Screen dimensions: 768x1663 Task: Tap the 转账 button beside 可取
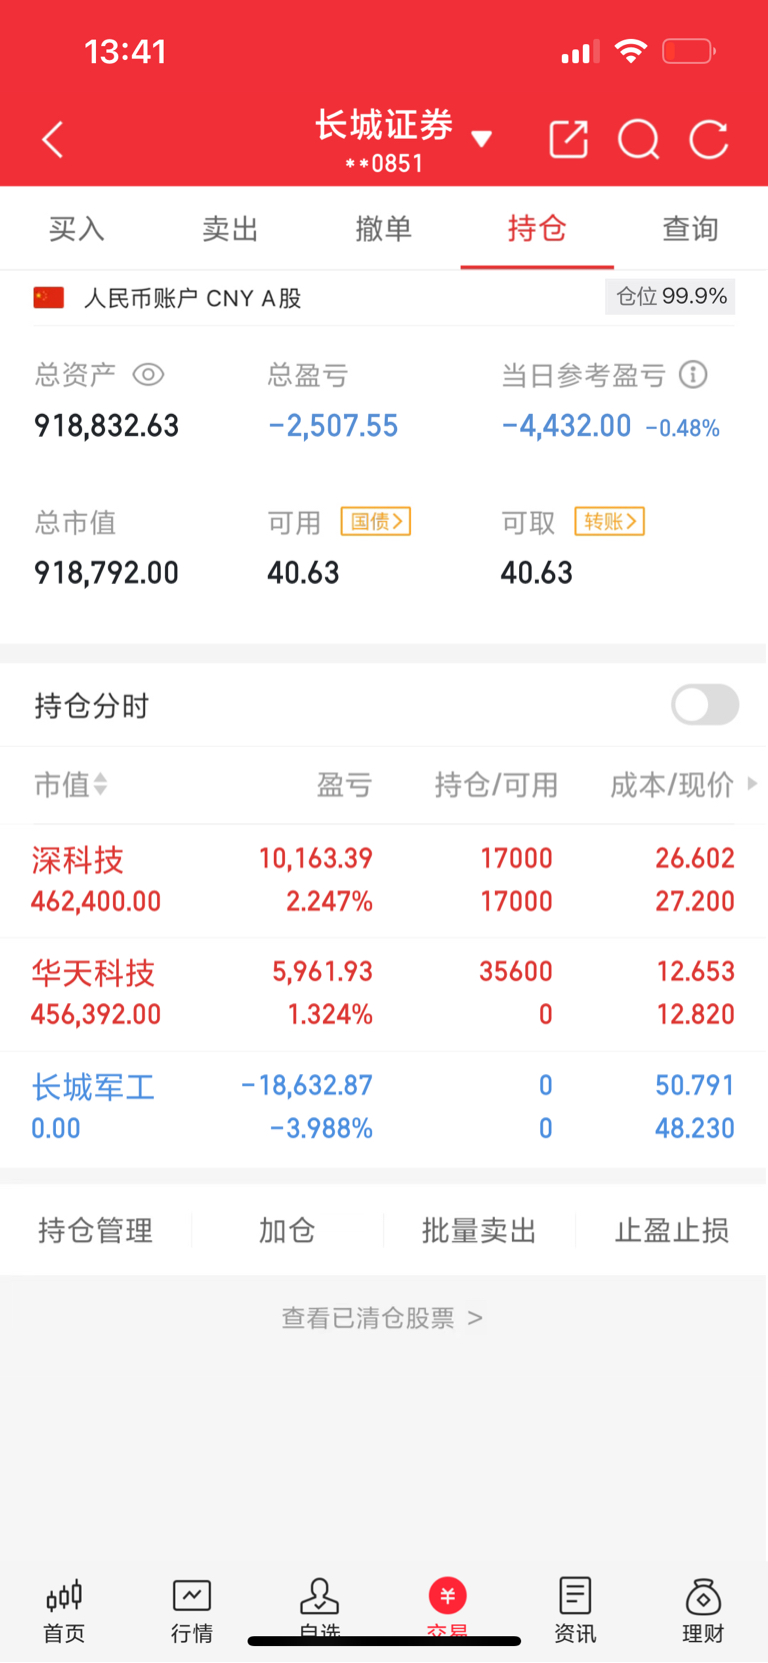(609, 521)
